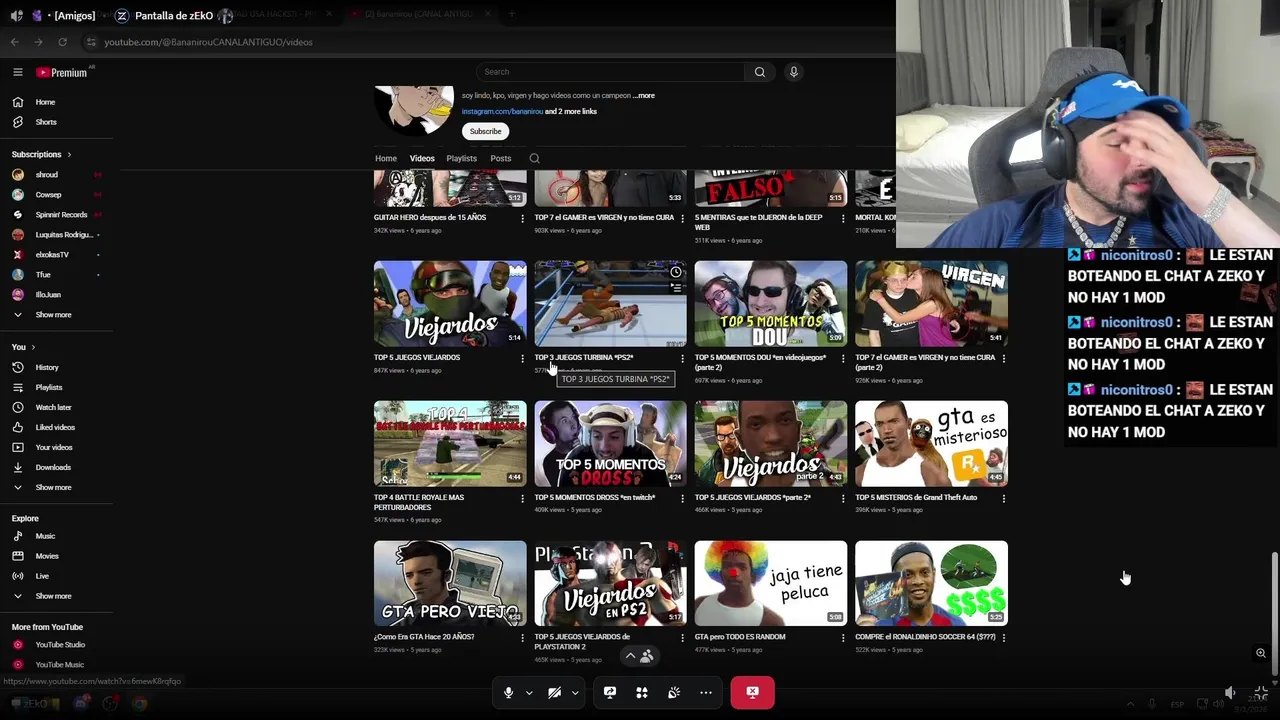Screen dimensions: 1280x720
Task: Click the YouTube Premium logo
Action: tap(62, 72)
